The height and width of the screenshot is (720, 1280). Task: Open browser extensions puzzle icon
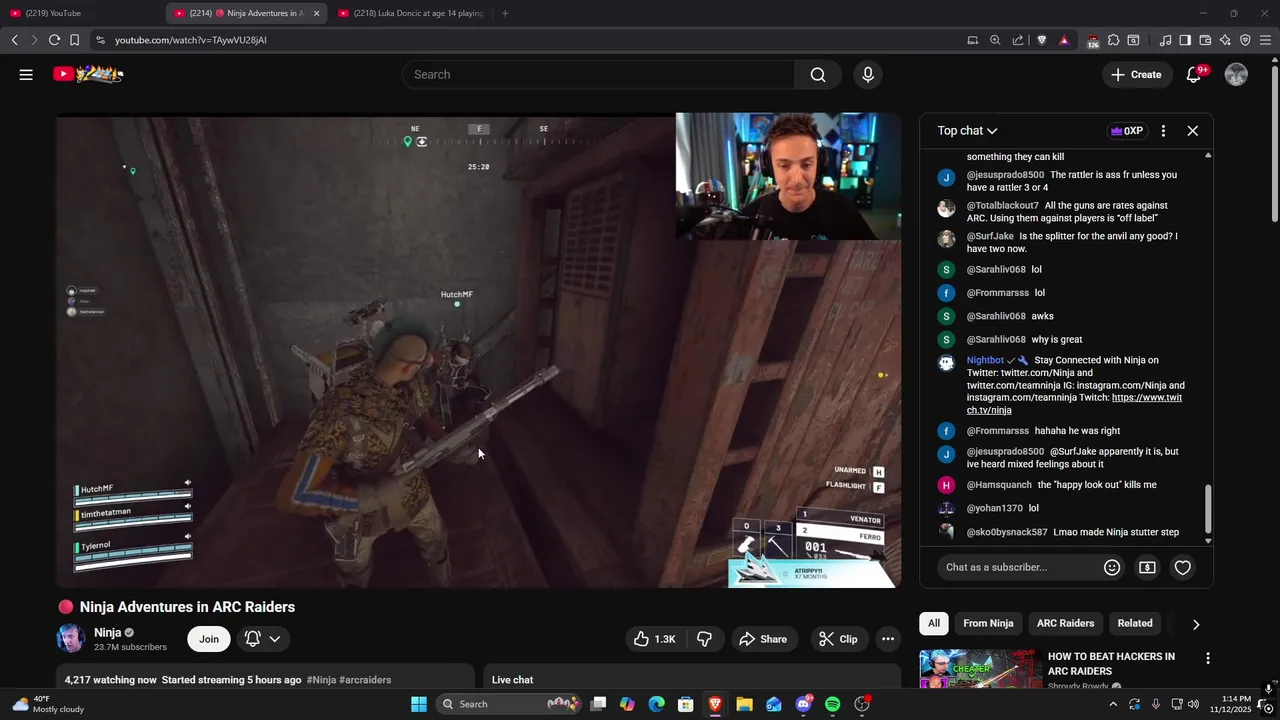[1113, 40]
